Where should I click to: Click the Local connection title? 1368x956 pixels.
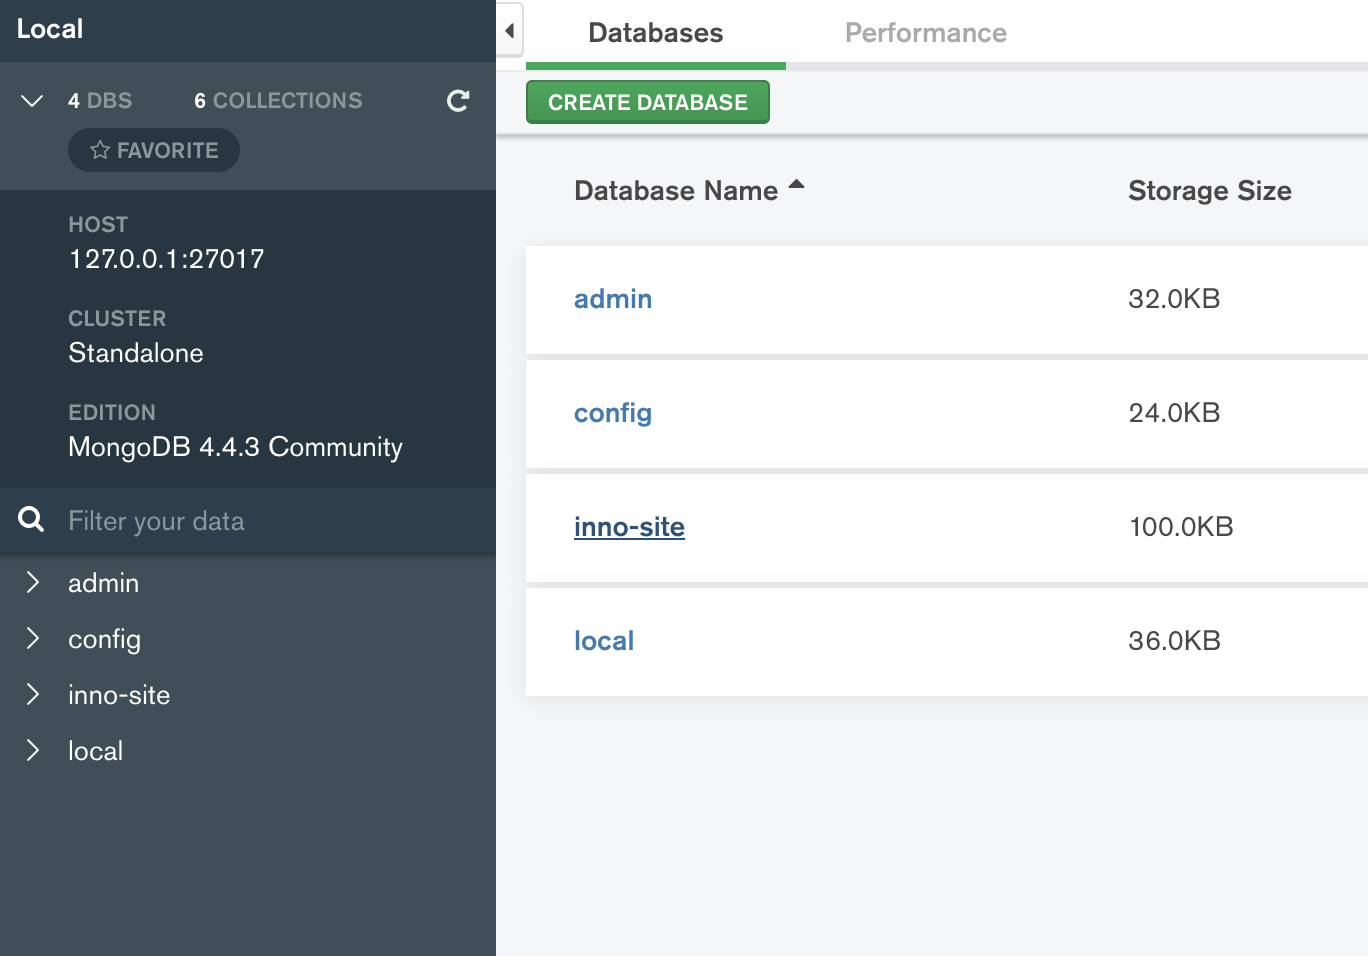click(50, 29)
